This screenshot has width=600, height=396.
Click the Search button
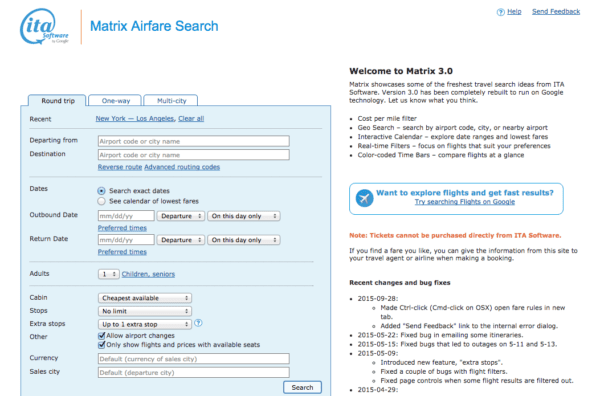(302, 387)
